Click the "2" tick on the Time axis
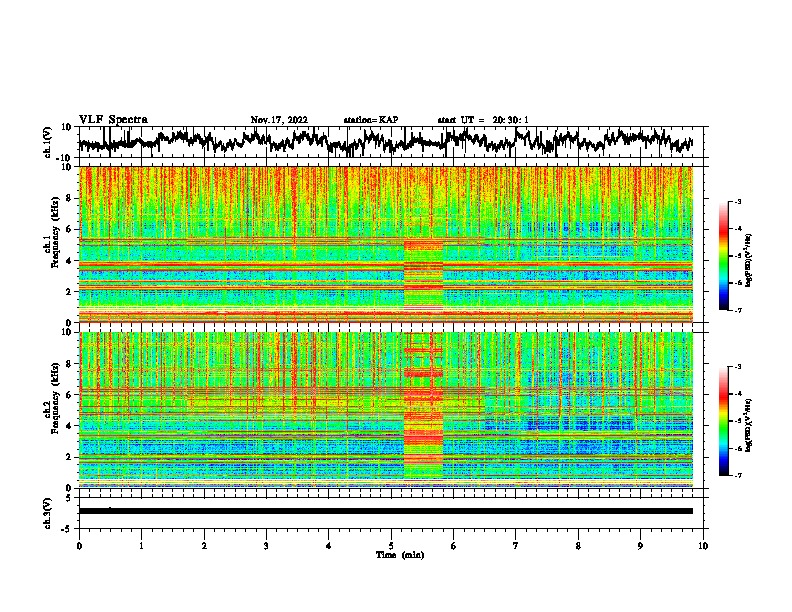The width and height of the screenshot is (792, 612). pyautogui.click(x=204, y=546)
